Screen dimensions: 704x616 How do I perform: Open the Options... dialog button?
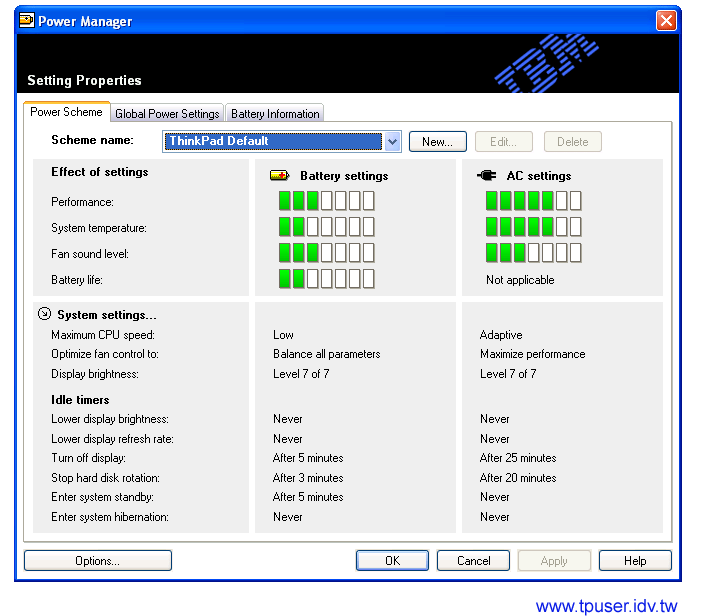pyautogui.click(x=97, y=561)
